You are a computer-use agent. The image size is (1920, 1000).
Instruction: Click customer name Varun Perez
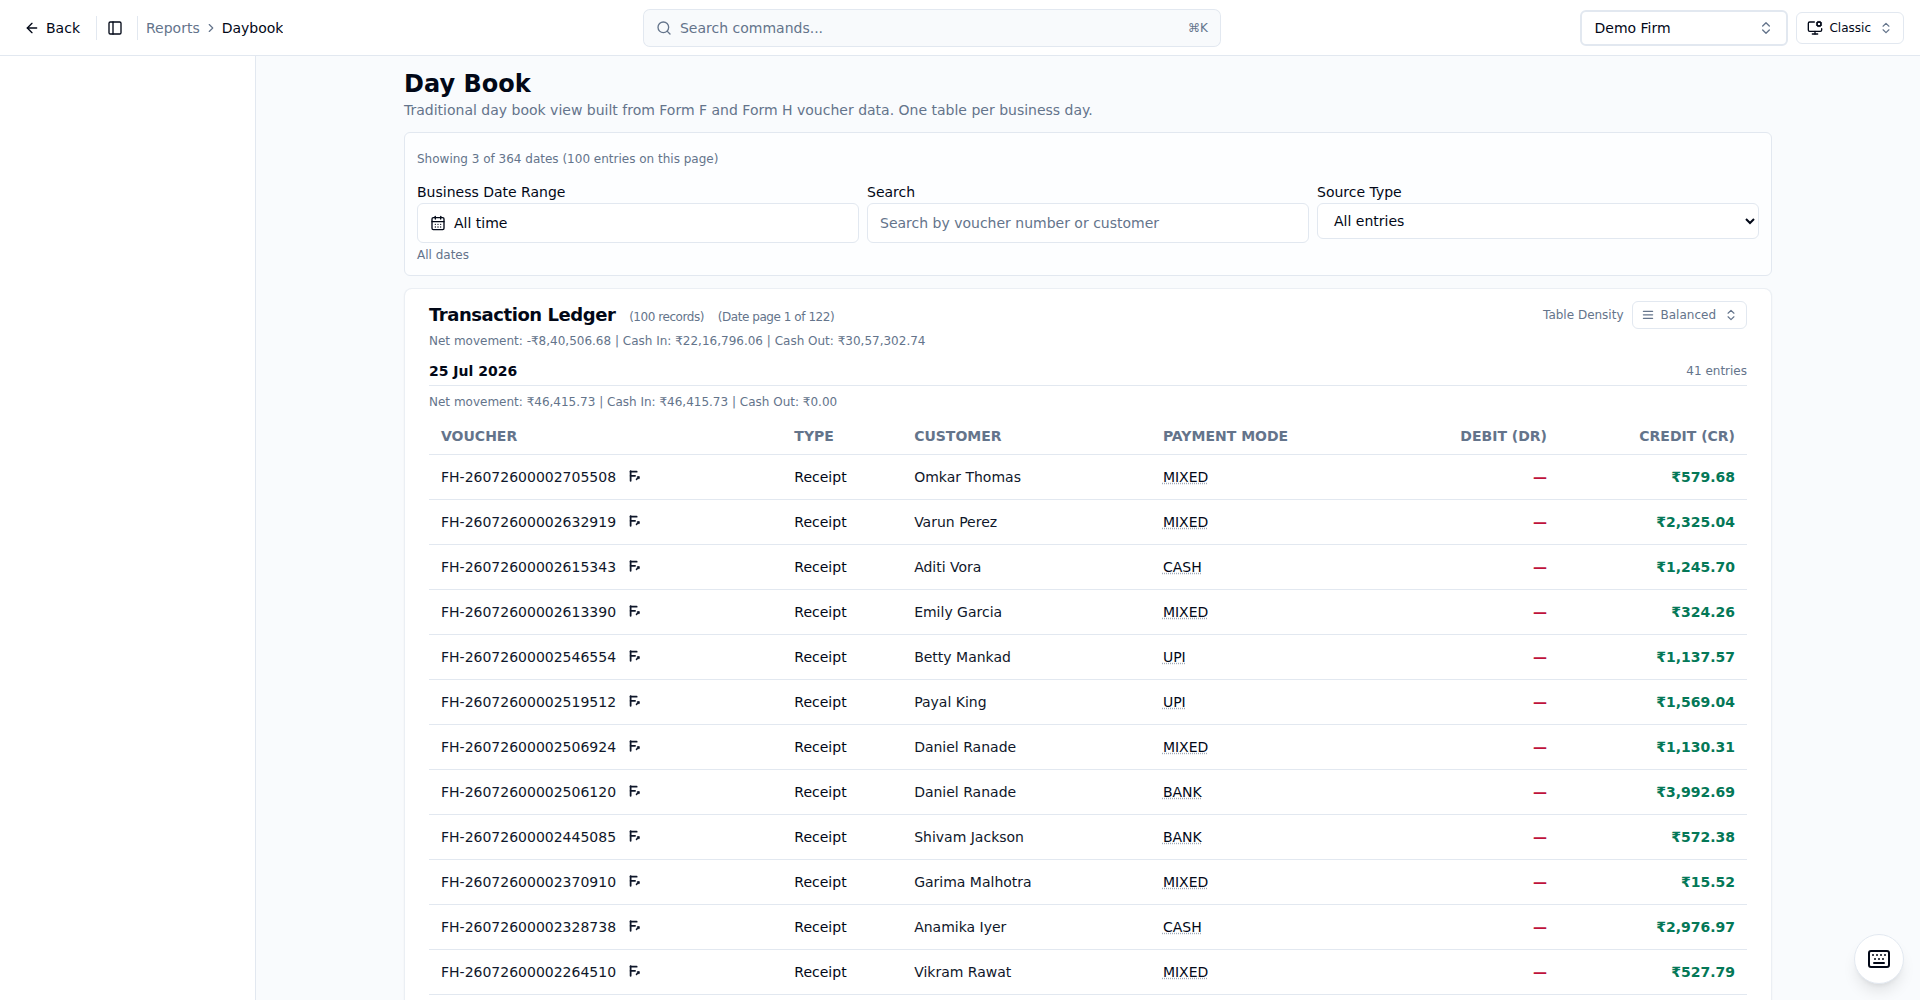(x=955, y=522)
